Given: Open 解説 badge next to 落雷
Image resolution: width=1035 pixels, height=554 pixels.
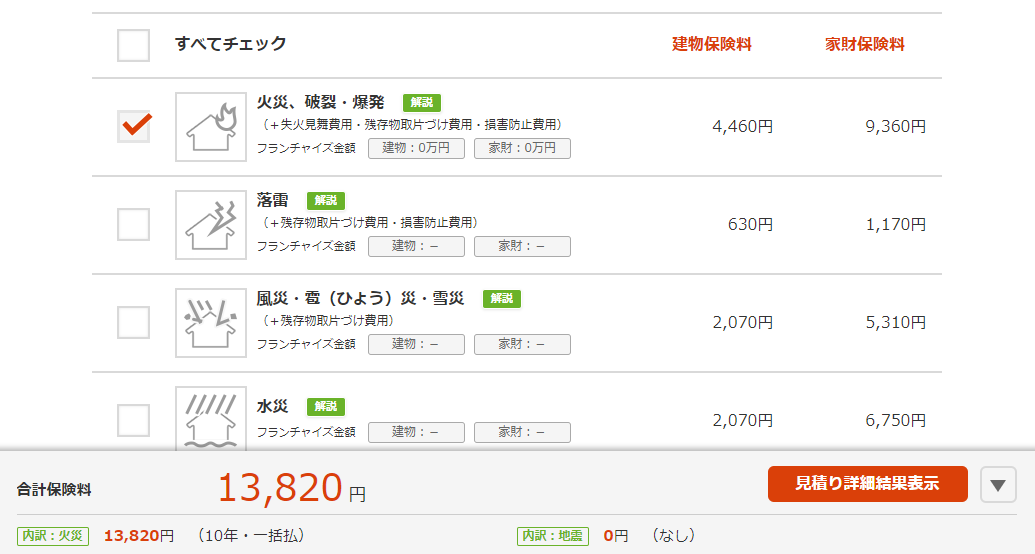Looking at the screenshot, I should pos(325,200).
